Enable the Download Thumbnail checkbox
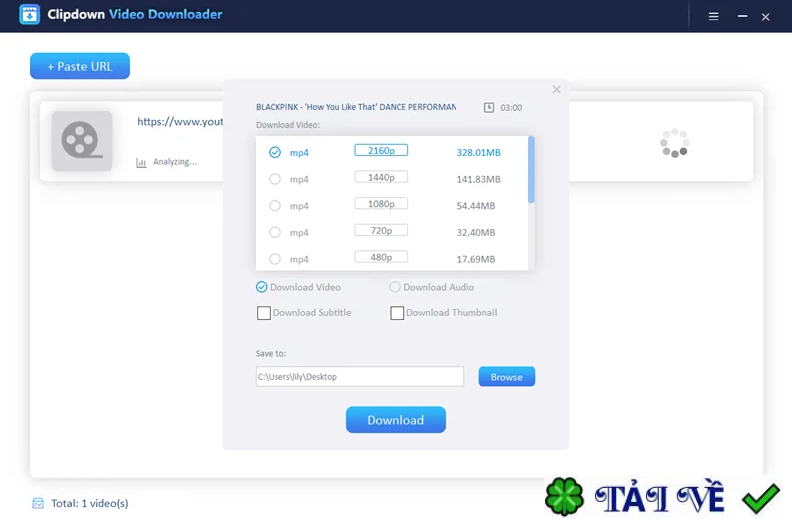Viewport: 792px width, 528px height. pyautogui.click(x=397, y=313)
